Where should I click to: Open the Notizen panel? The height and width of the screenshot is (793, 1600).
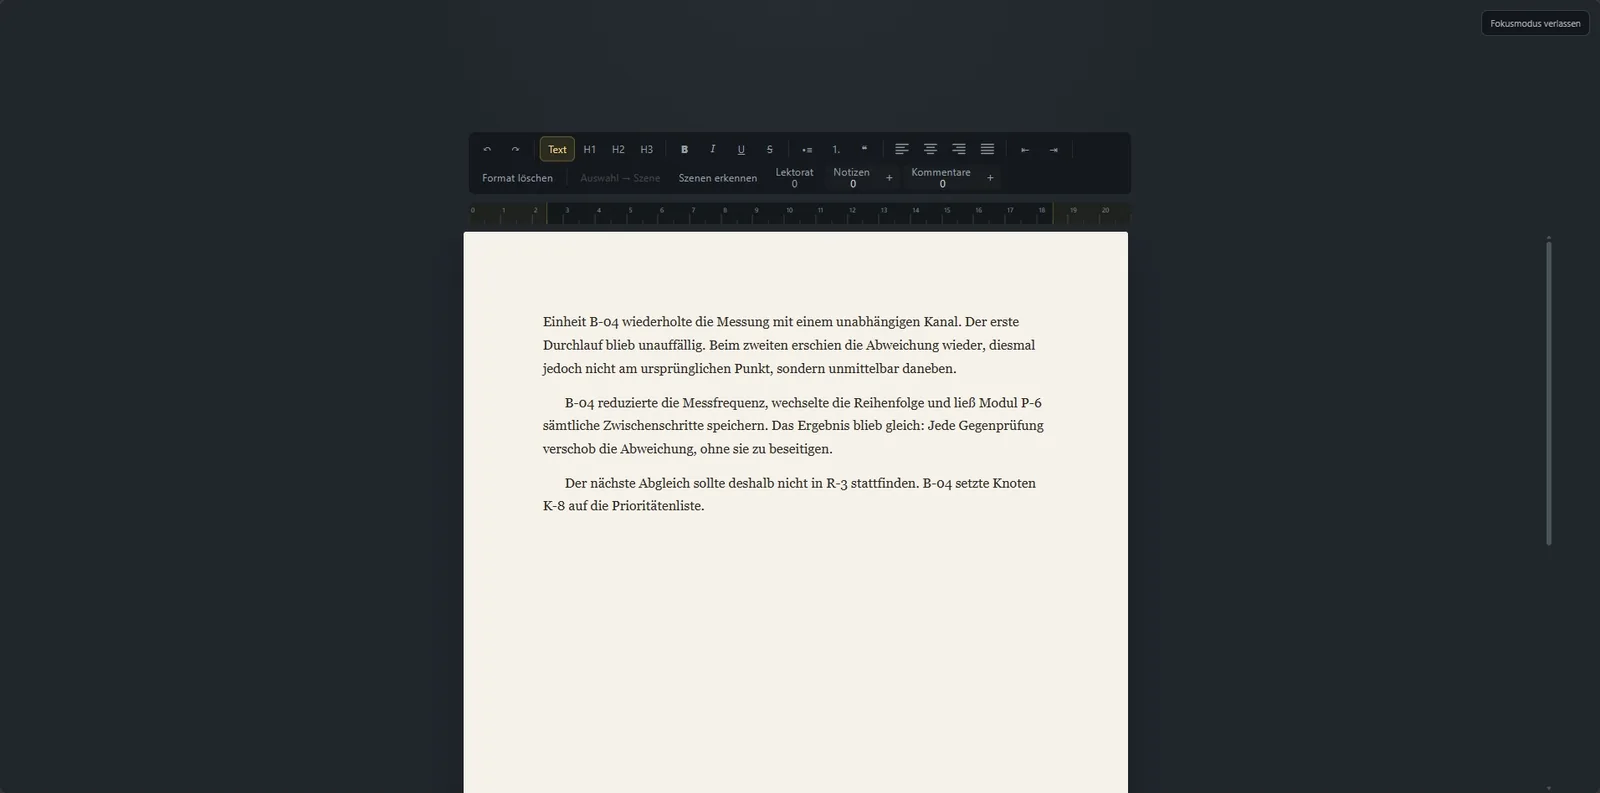(852, 178)
